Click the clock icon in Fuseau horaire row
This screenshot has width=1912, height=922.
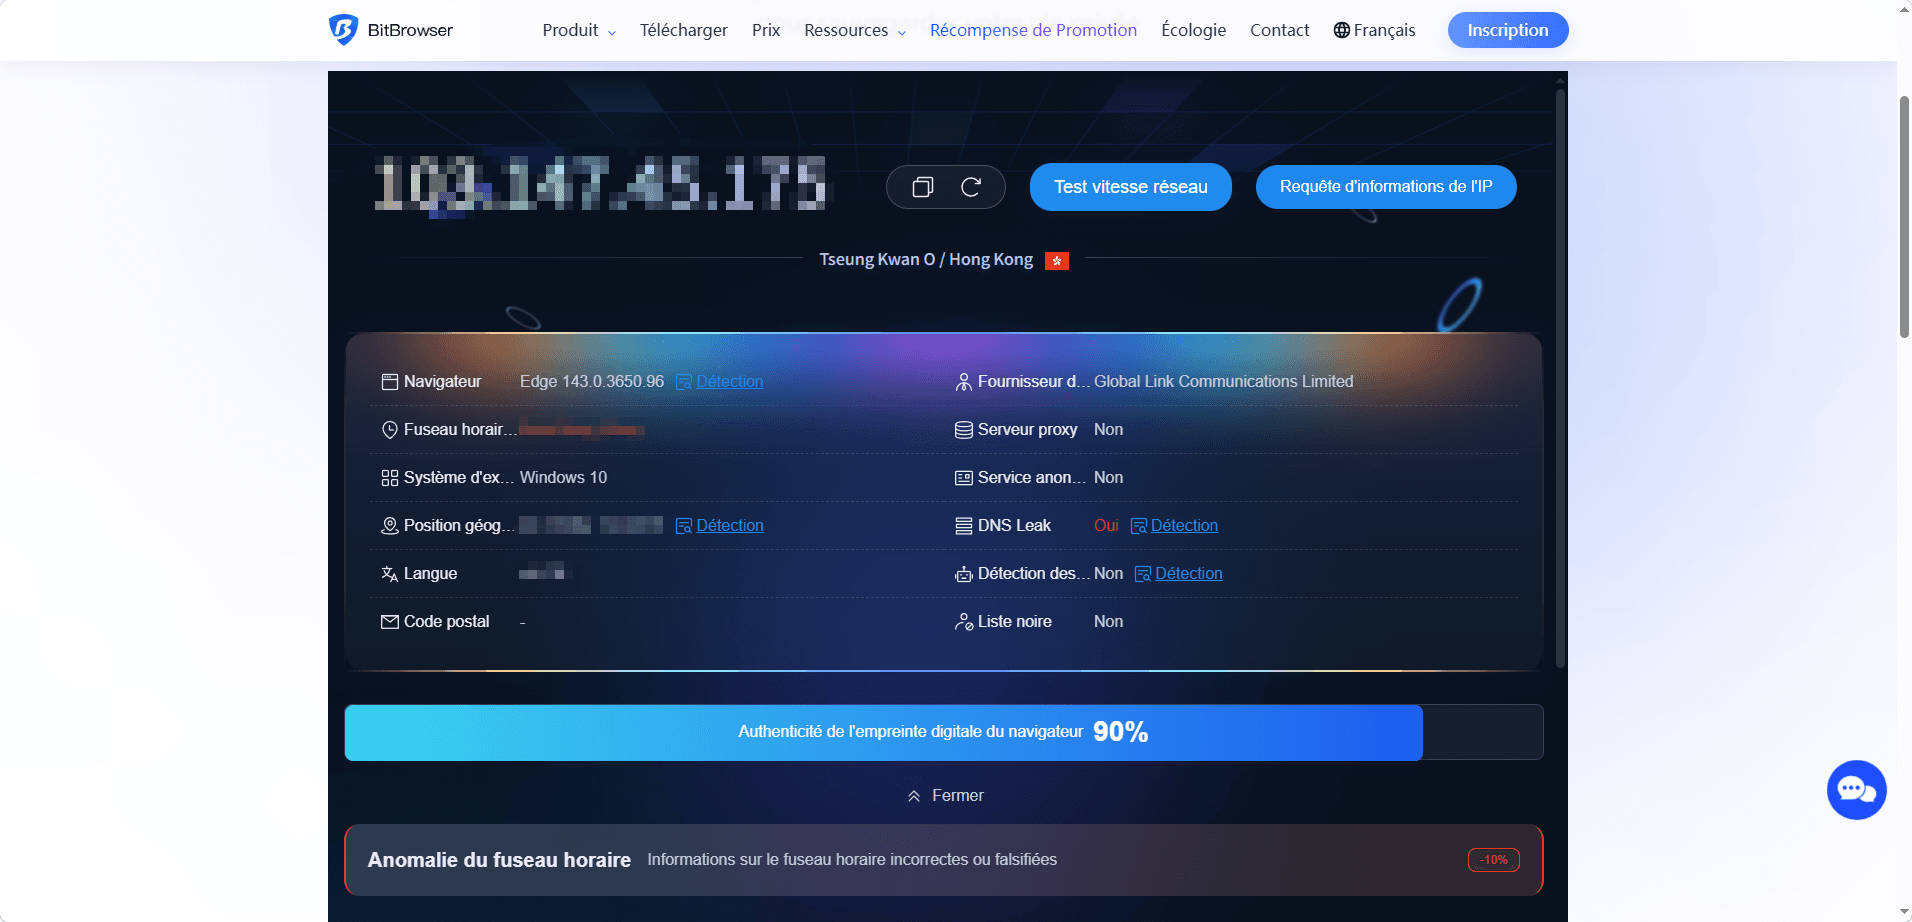coord(390,429)
